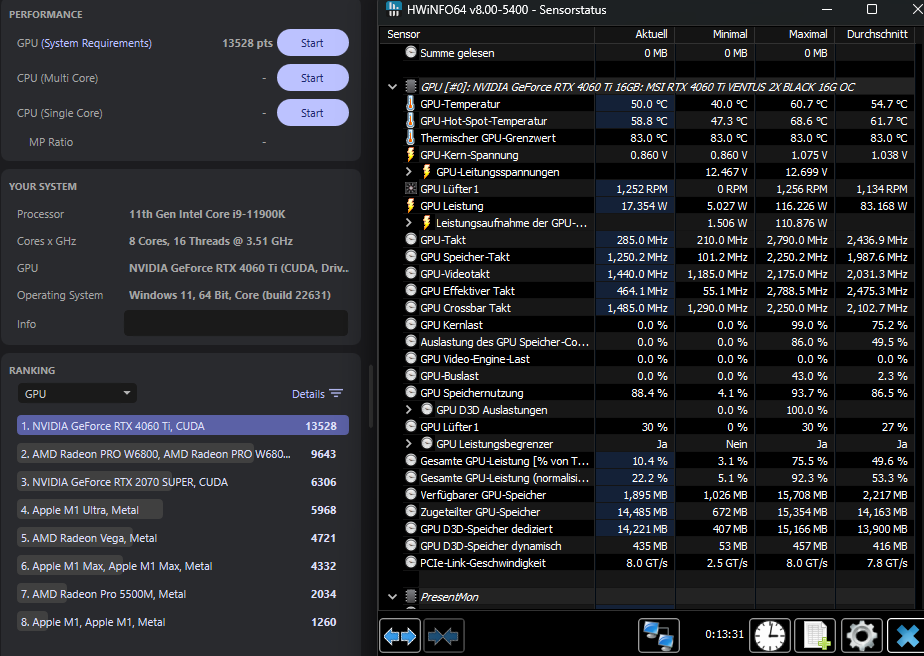This screenshot has height=656, width=924.
Task: Click the GPU Kernlast row icon
Action: click(x=411, y=324)
